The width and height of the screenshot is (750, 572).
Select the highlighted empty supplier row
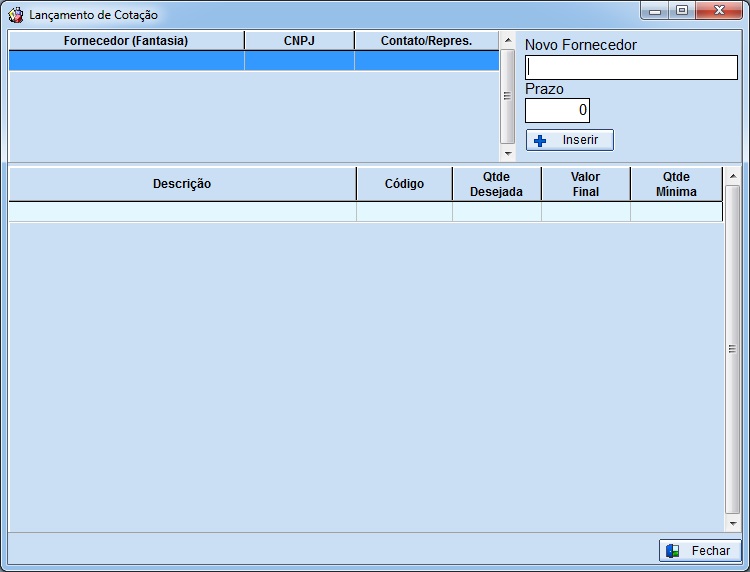click(x=254, y=61)
